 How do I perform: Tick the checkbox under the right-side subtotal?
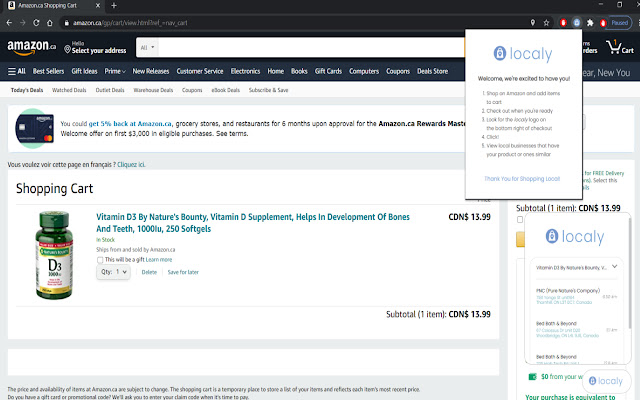[x=520, y=220]
